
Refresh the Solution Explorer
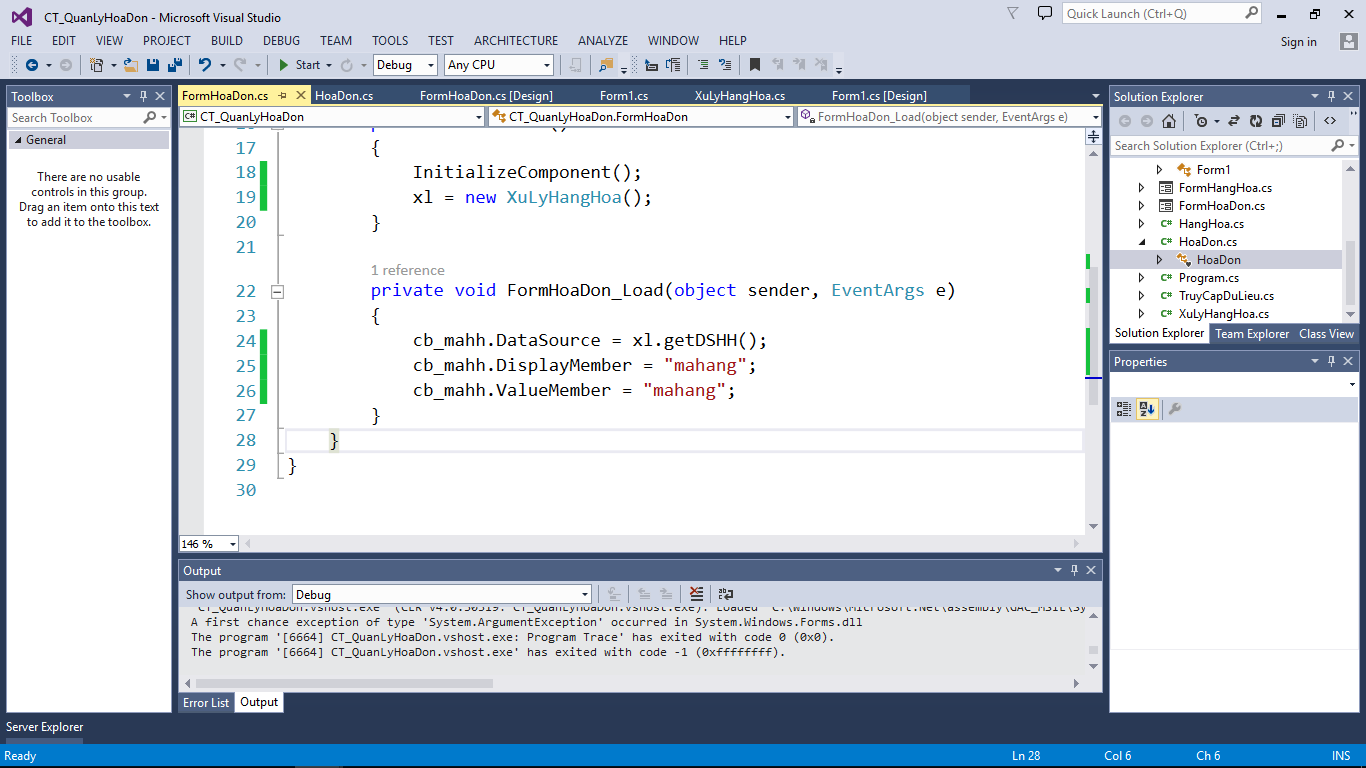point(1256,121)
